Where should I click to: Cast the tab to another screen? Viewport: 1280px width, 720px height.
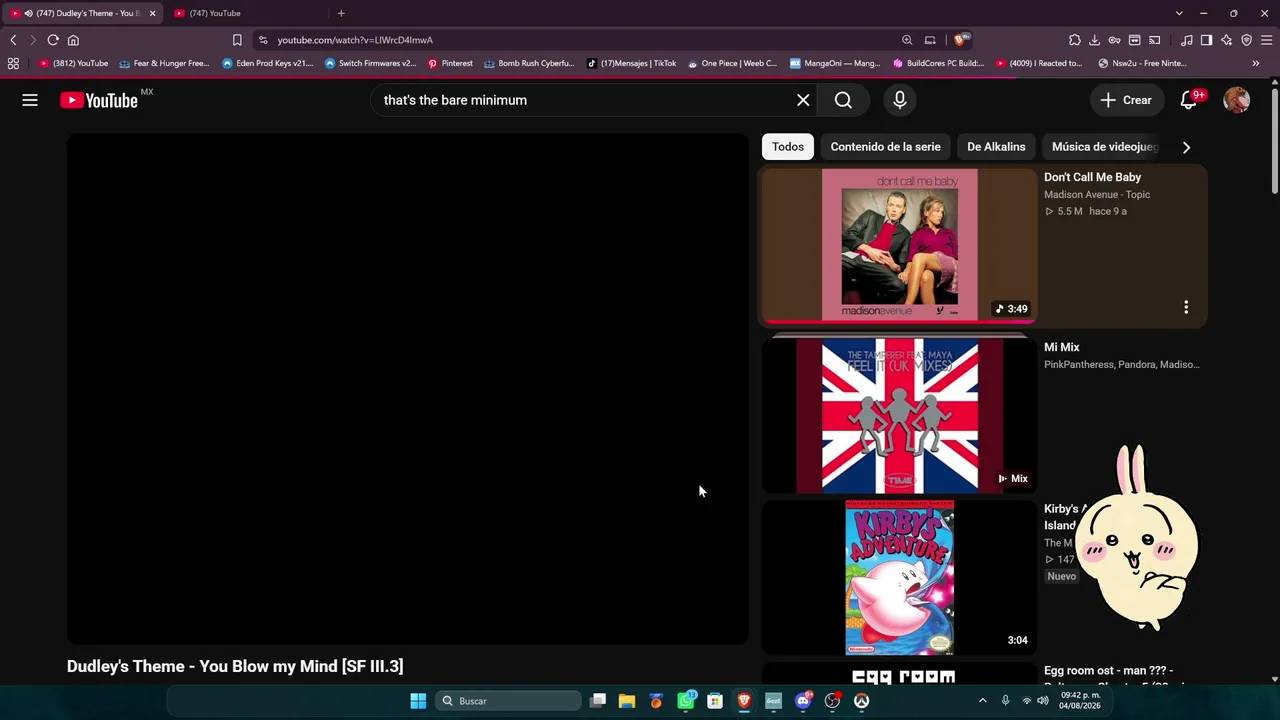[1155, 40]
